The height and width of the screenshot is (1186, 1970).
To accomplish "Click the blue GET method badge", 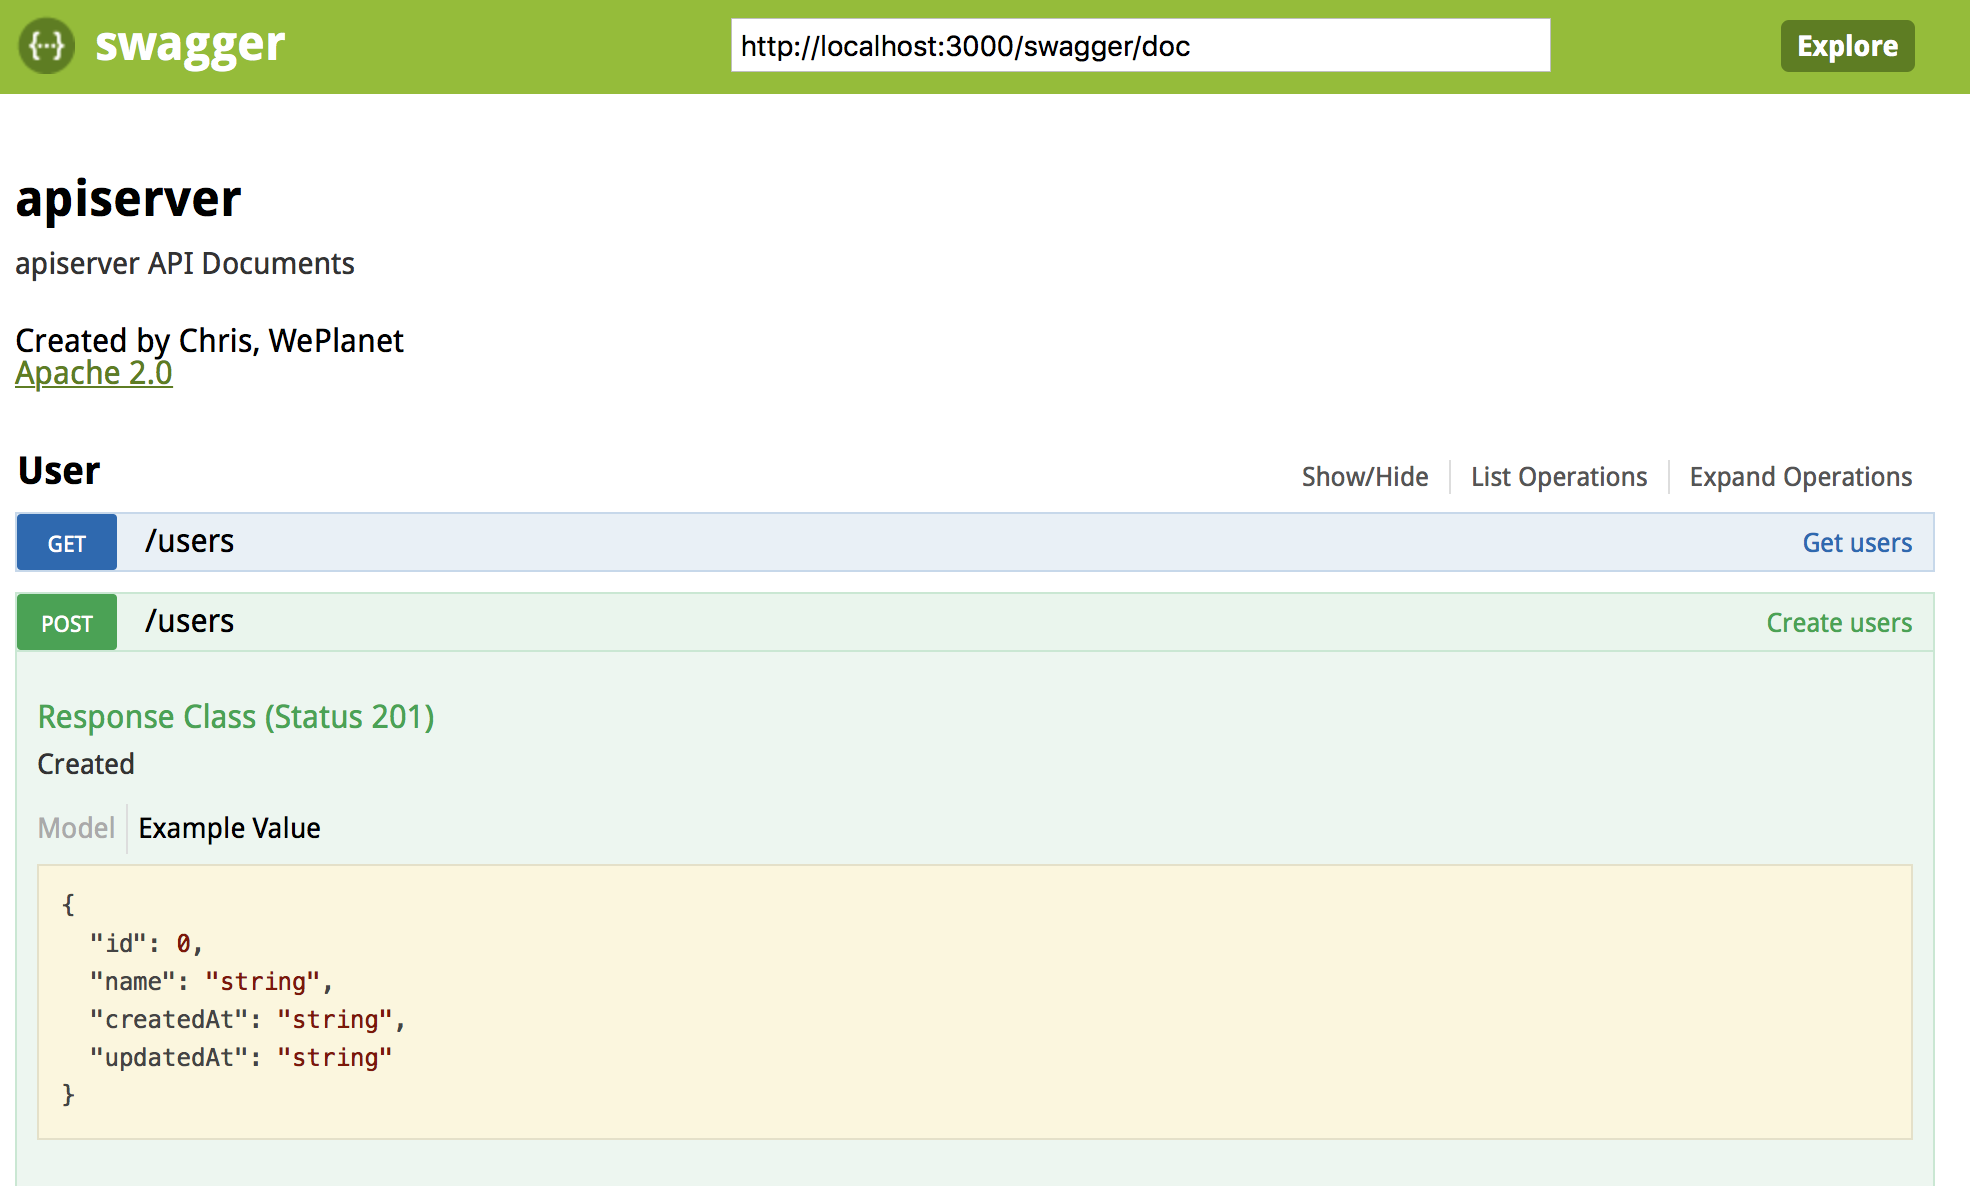I will pyautogui.click(x=67, y=543).
